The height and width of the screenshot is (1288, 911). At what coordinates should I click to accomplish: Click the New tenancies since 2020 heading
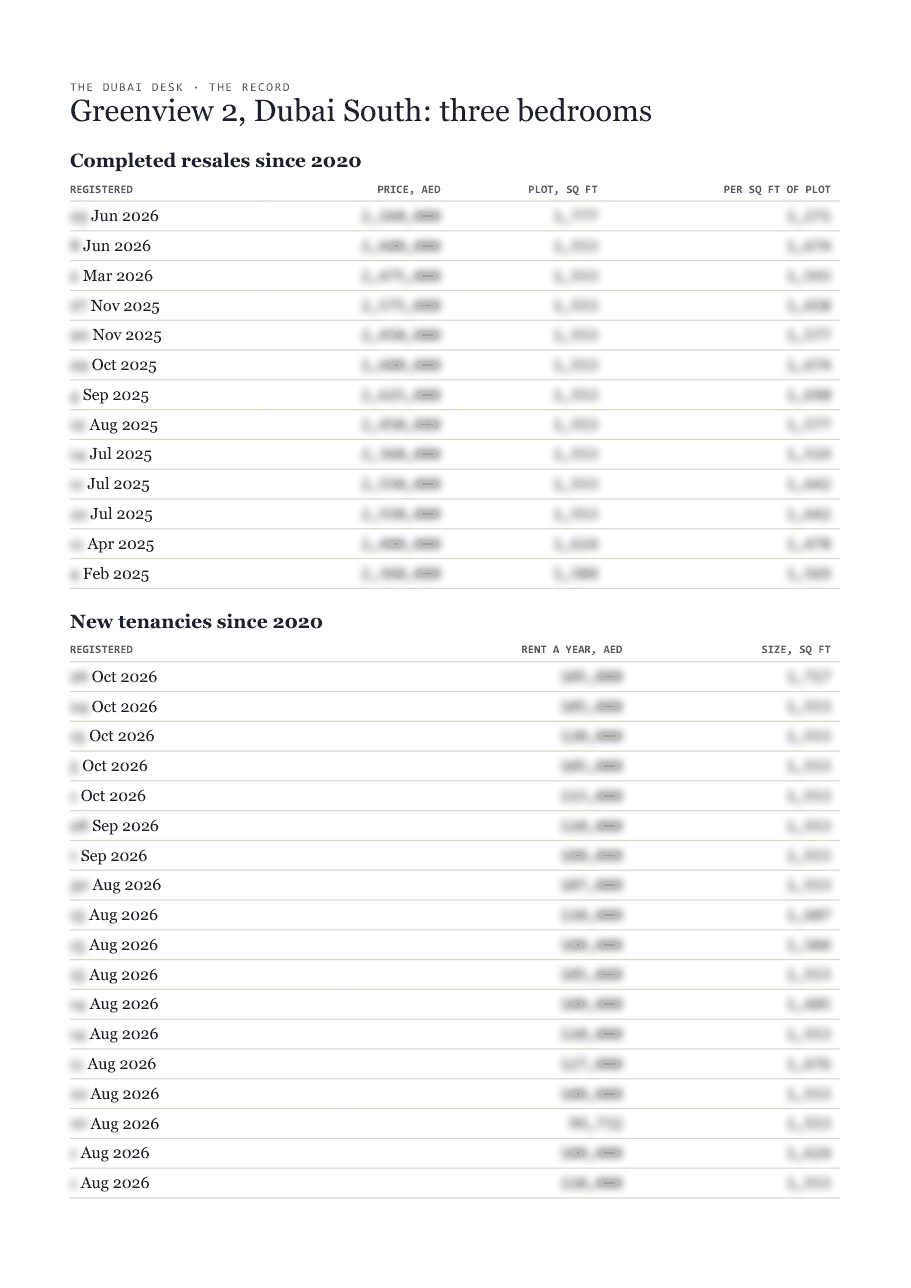pos(196,621)
